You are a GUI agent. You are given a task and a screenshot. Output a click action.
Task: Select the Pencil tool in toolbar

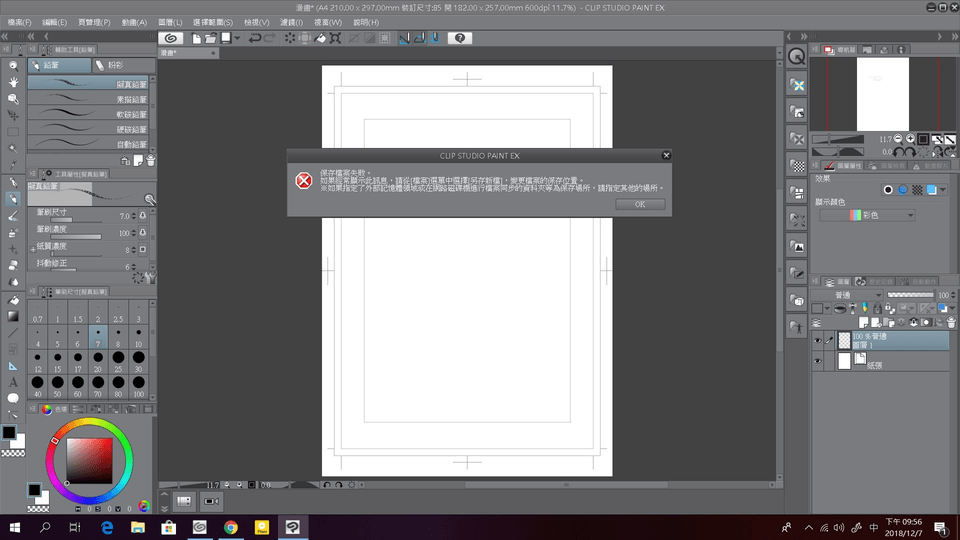click(13, 199)
